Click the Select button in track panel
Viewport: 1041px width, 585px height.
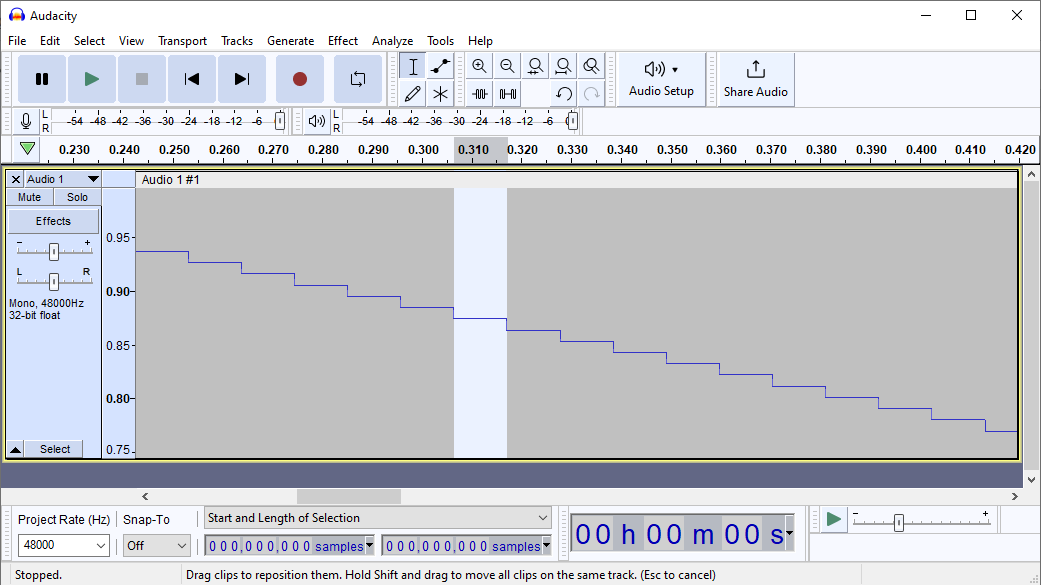[55, 449]
